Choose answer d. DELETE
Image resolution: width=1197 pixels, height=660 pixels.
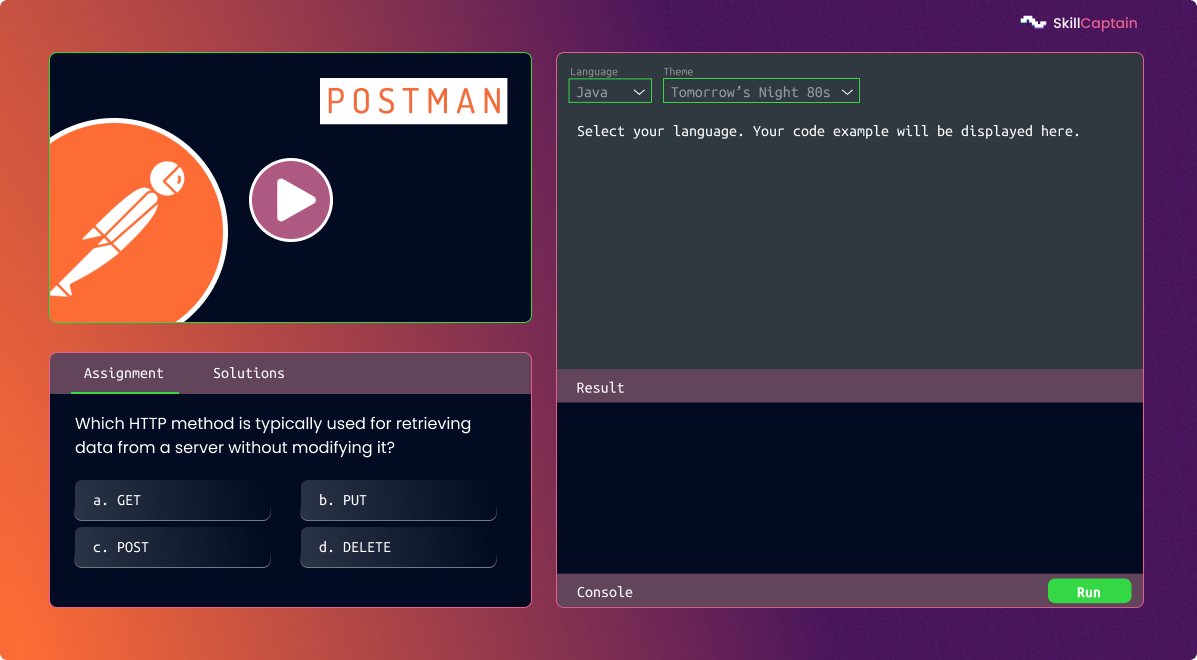click(398, 548)
